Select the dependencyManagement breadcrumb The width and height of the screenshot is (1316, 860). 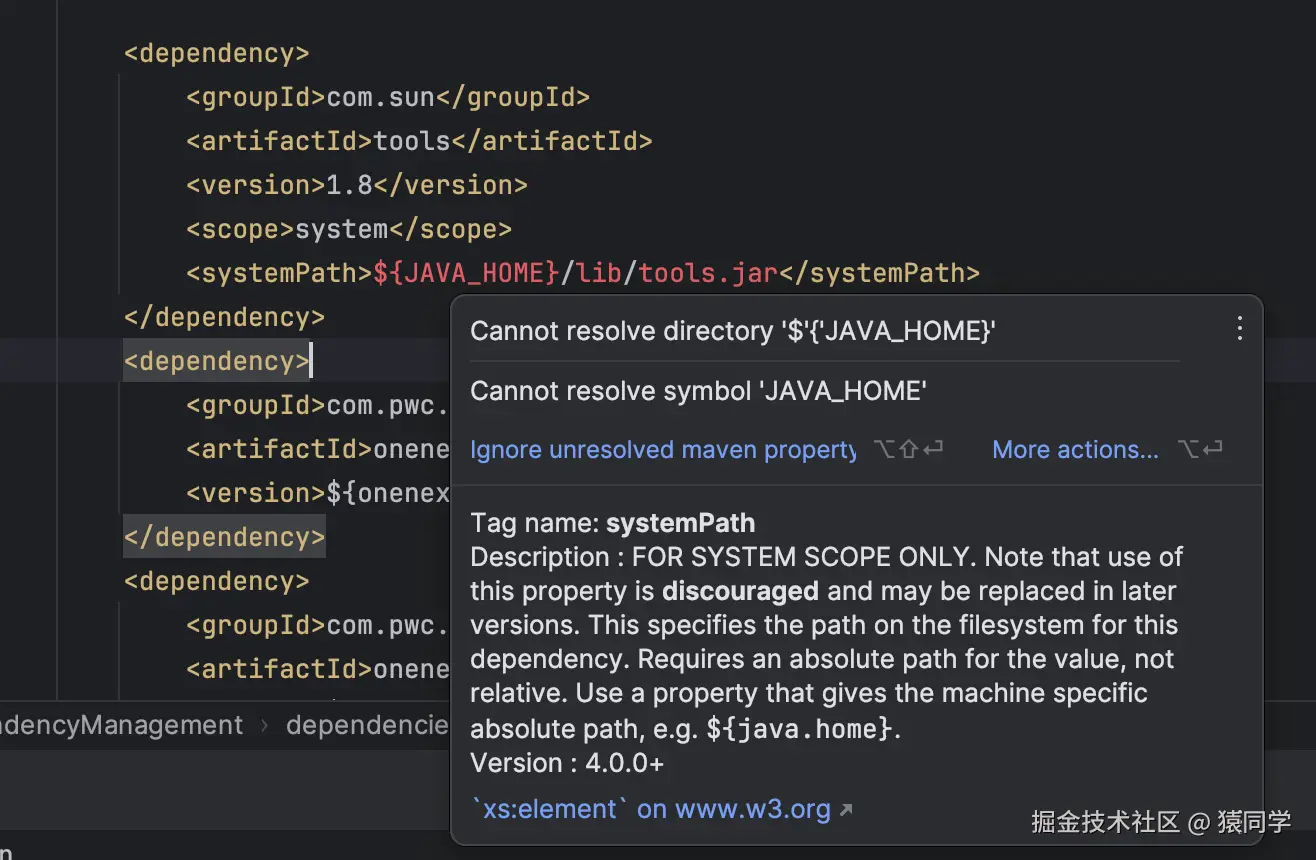(121, 725)
